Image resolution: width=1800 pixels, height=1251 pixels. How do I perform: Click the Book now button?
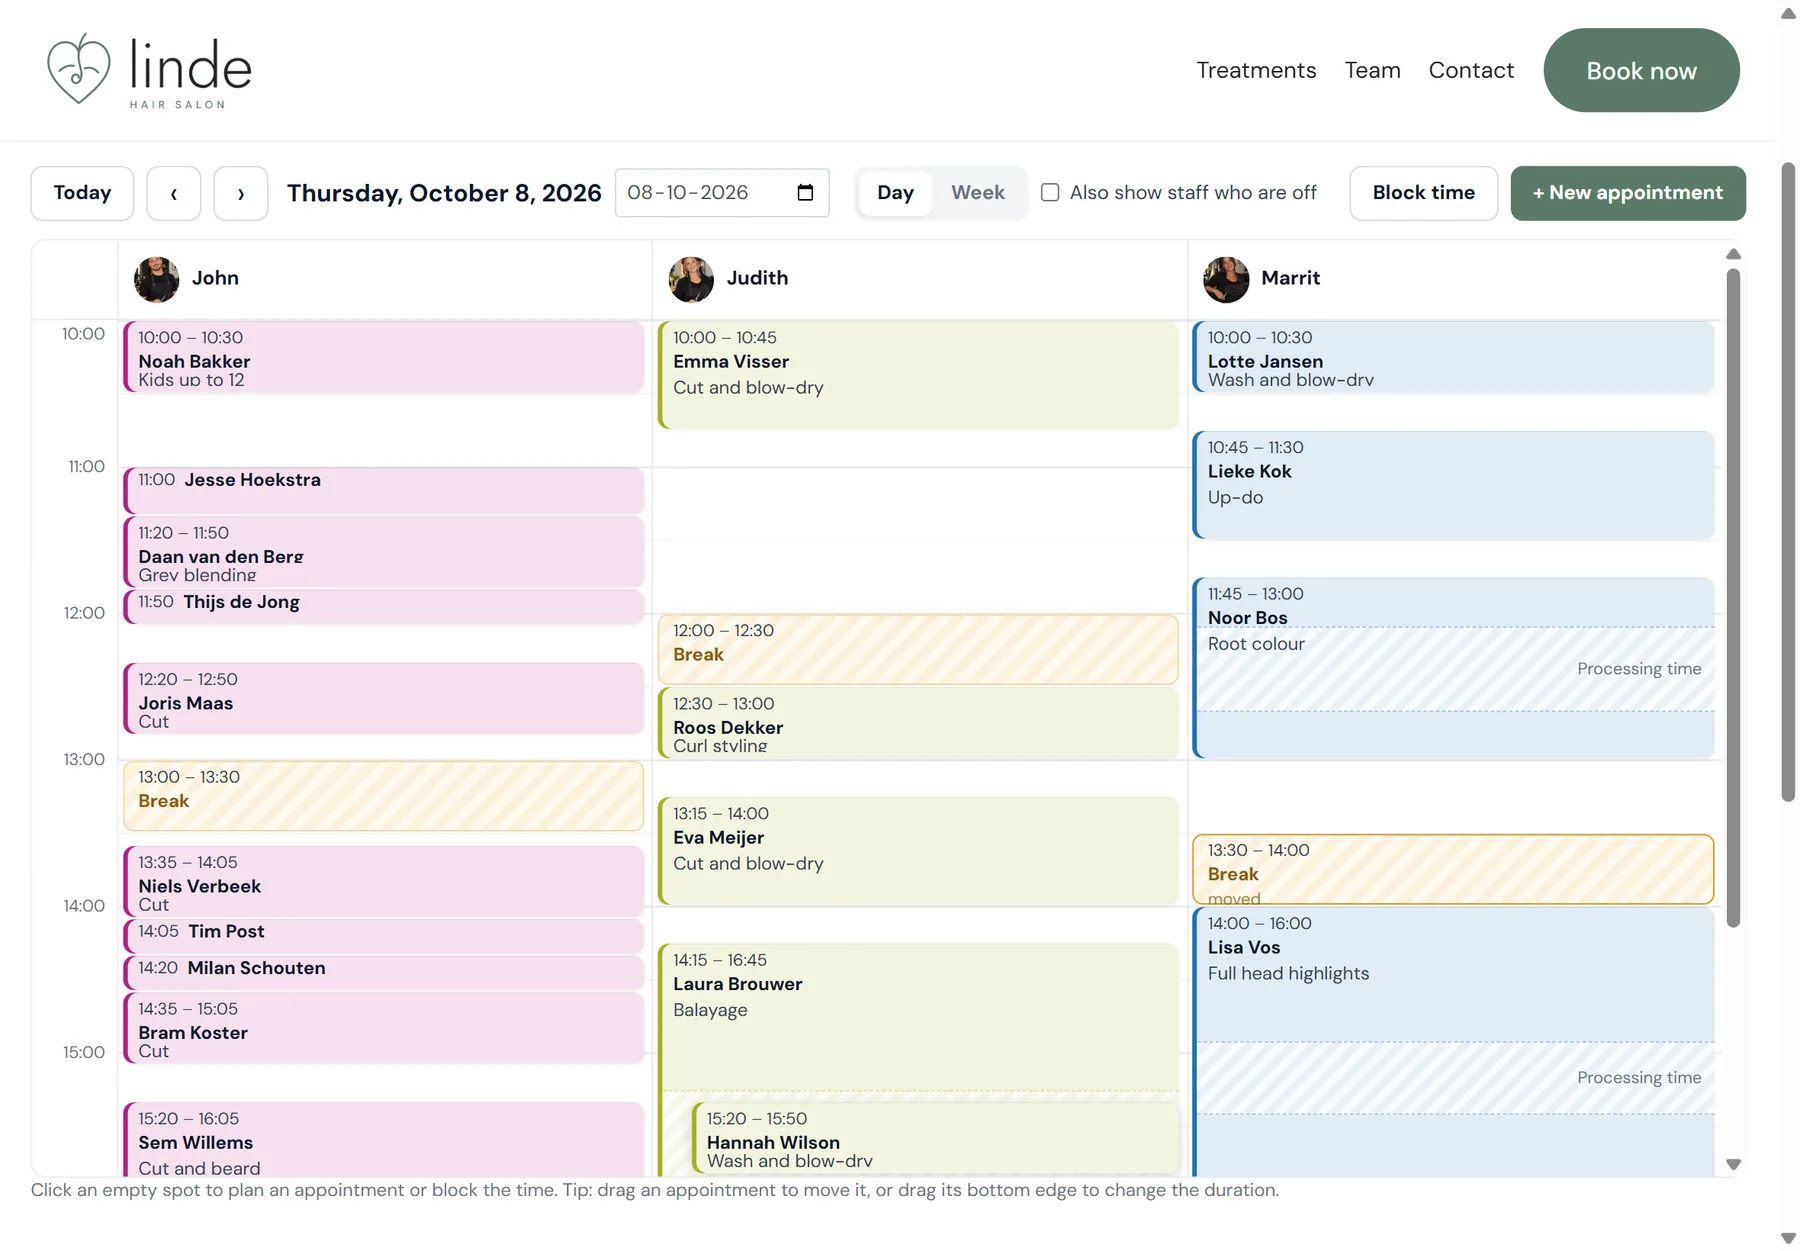(x=1641, y=70)
